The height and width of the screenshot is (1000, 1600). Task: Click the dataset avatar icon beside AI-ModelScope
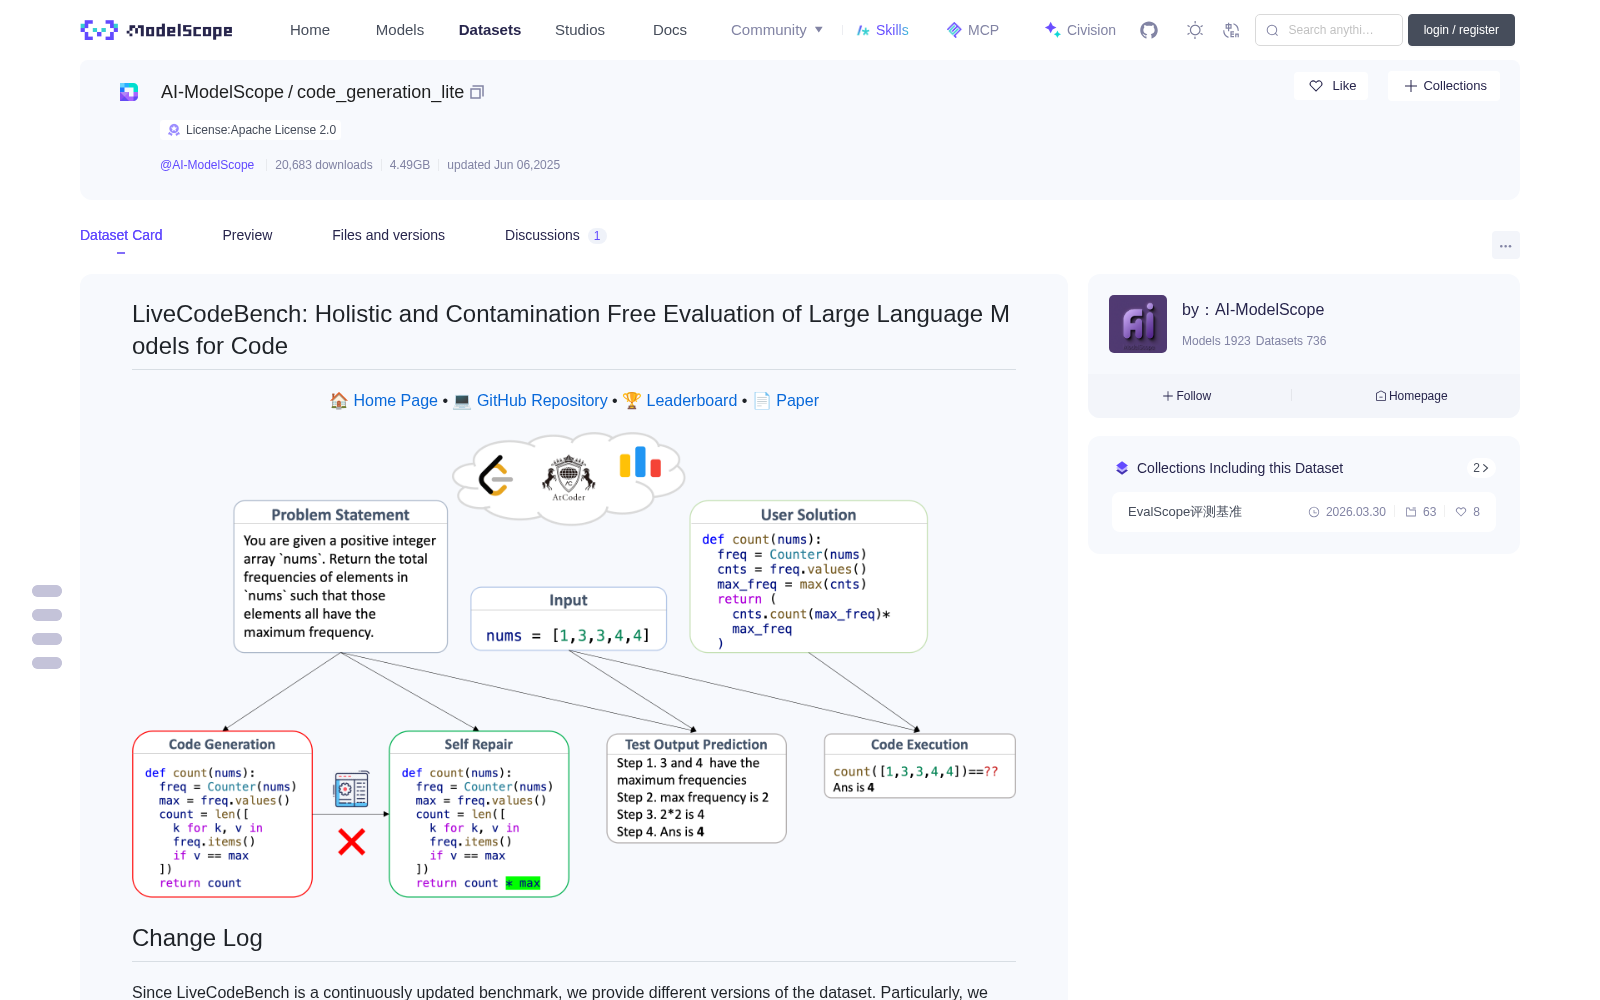pyautogui.click(x=129, y=92)
